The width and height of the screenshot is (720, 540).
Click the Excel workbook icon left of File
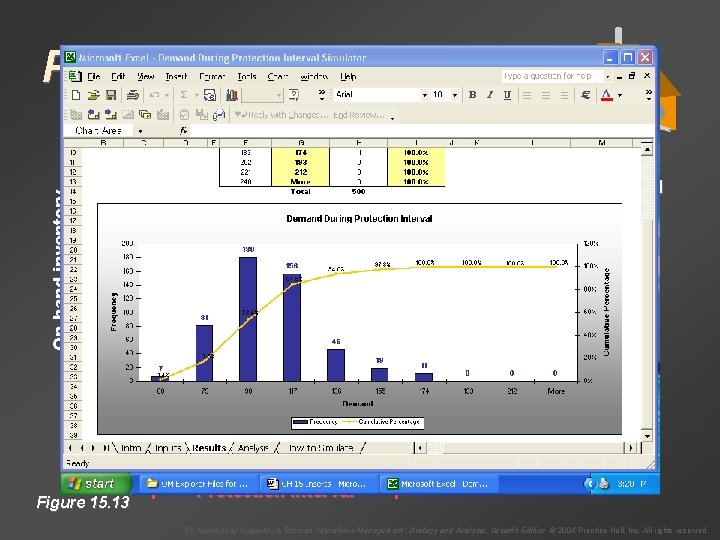pos(74,76)
